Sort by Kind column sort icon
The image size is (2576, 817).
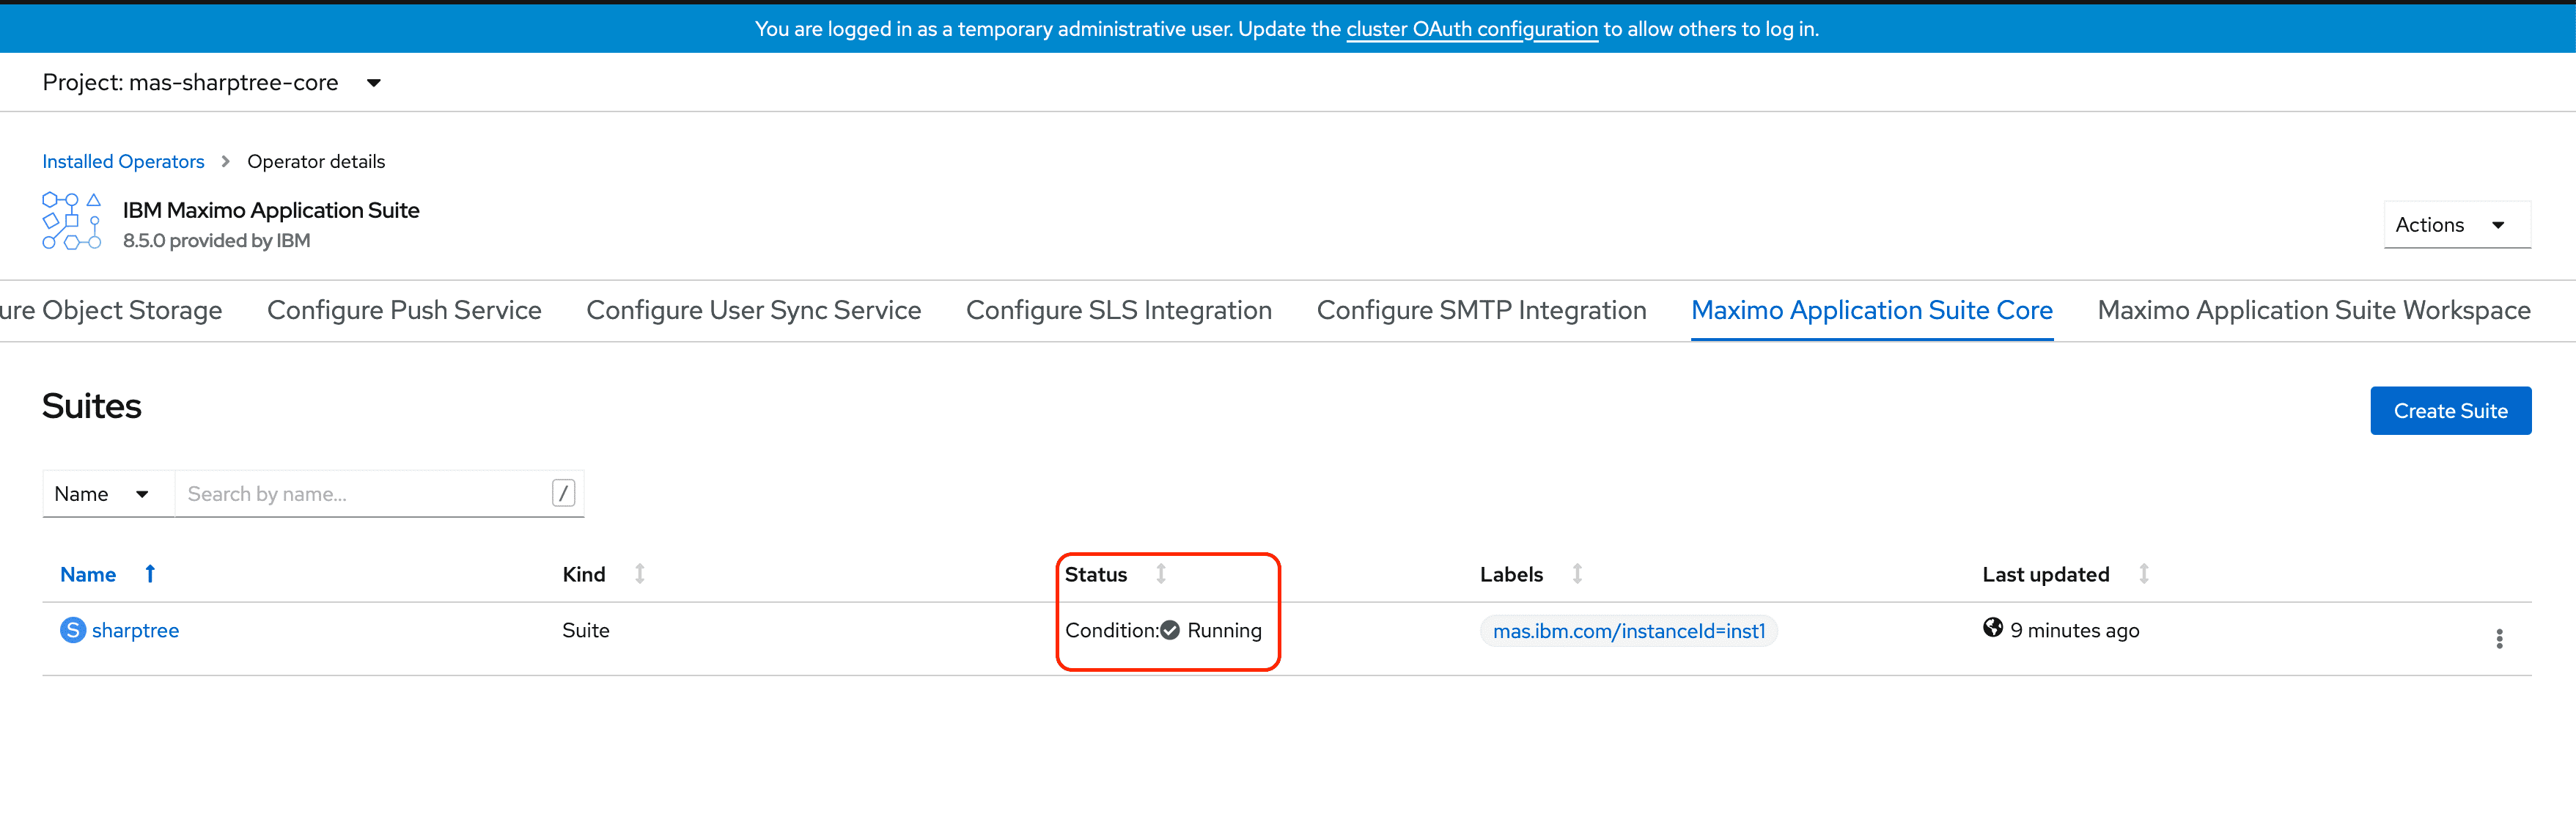pyautogui.click(x=640, y=574)
